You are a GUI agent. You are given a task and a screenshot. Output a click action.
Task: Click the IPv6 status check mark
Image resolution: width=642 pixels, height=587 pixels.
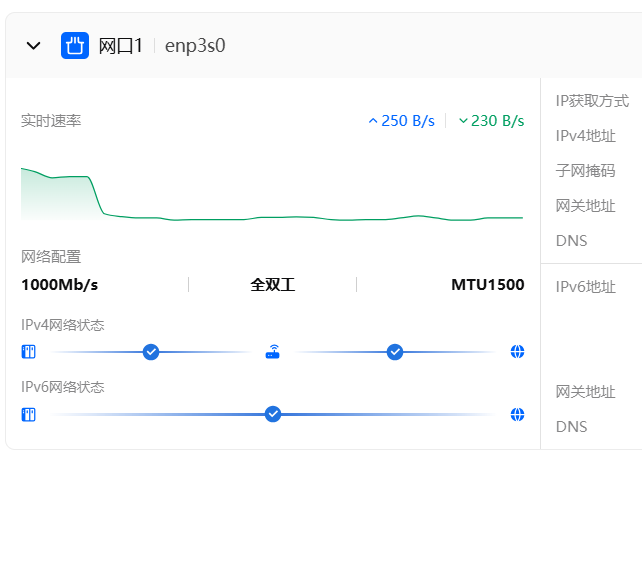click(x=273, y=414)
